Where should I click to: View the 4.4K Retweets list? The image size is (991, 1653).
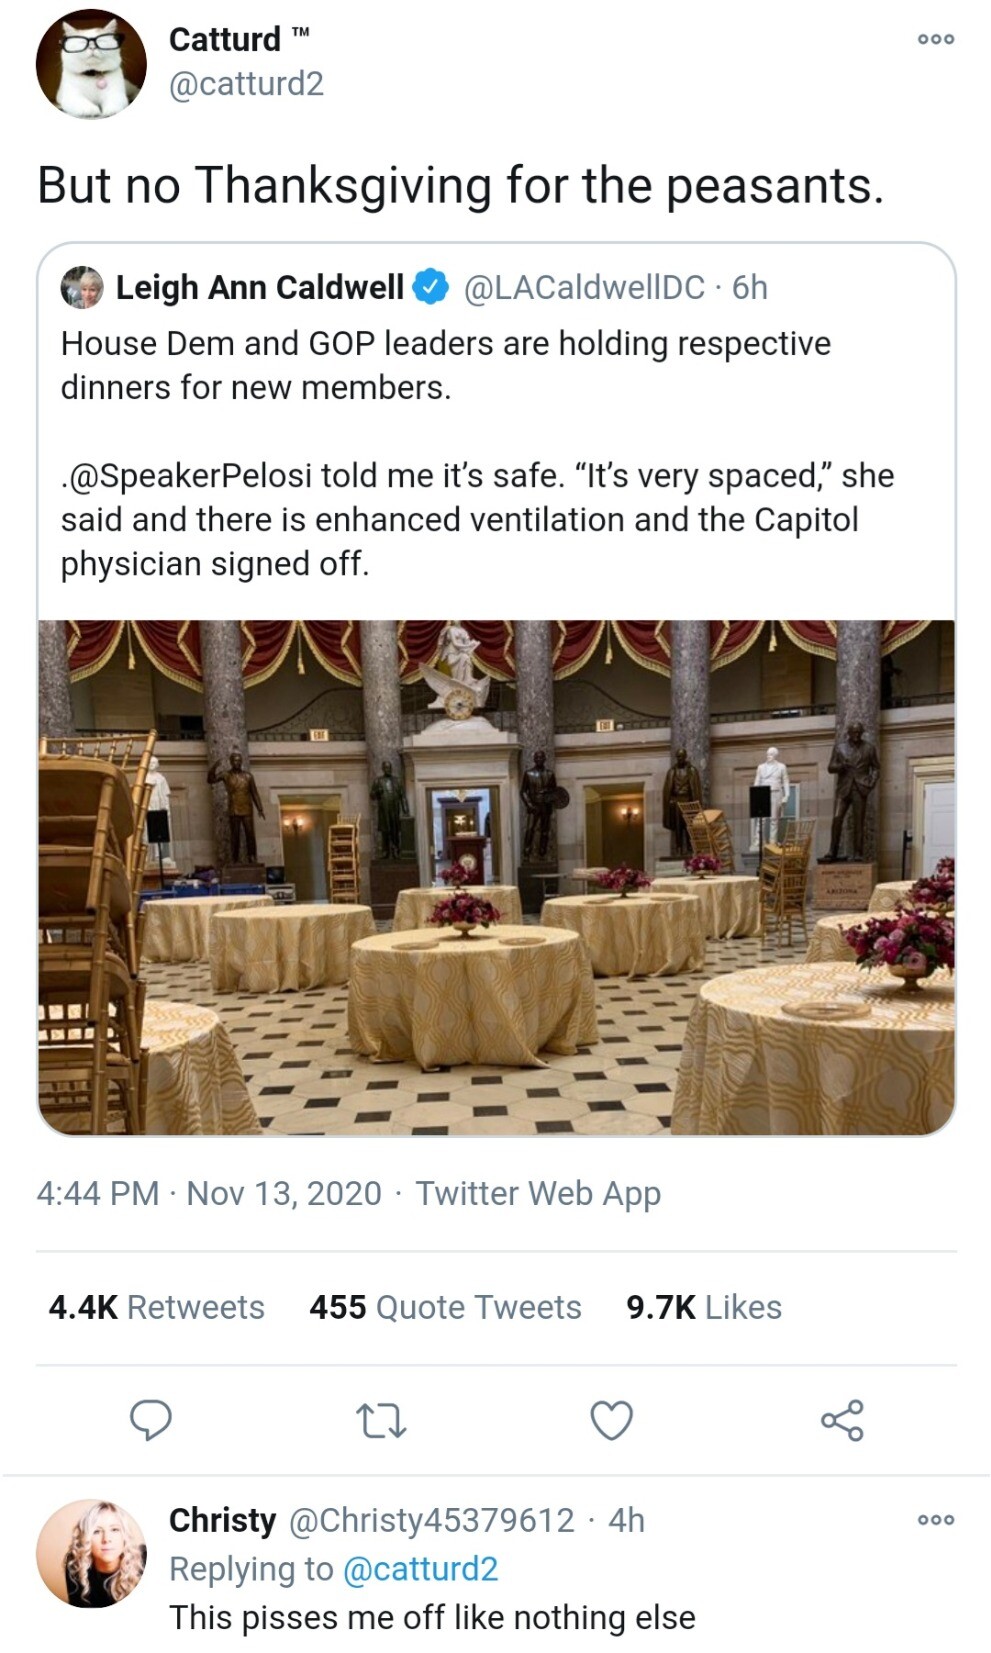pos(157,1307)
